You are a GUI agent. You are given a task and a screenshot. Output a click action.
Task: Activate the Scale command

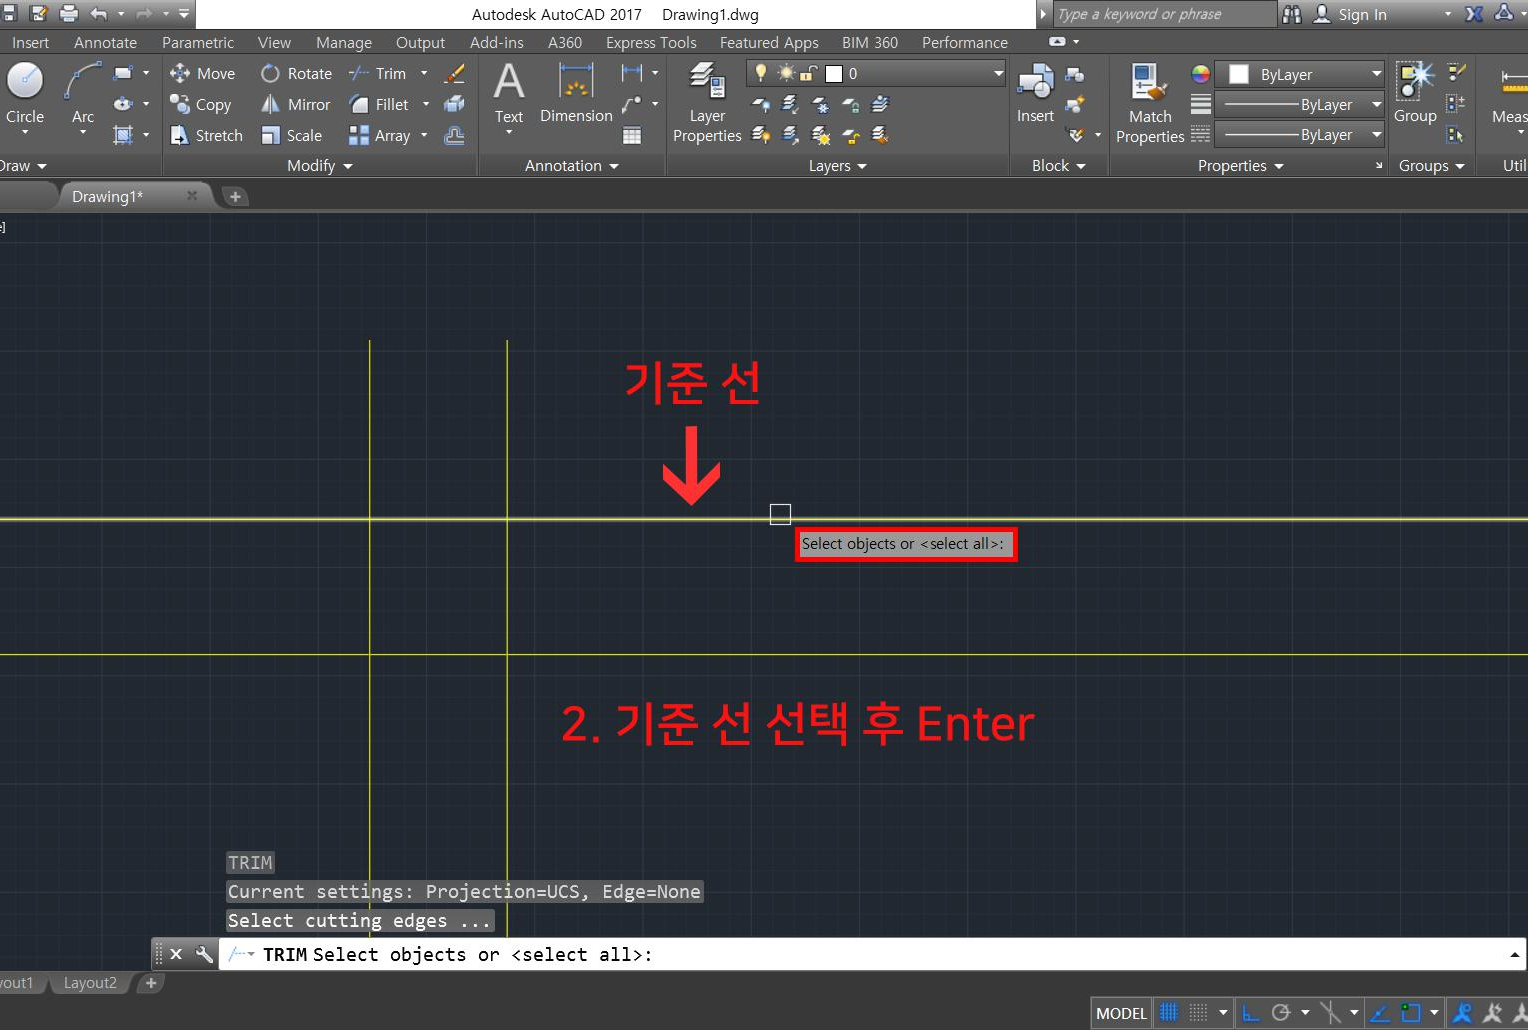pos(291,135)
